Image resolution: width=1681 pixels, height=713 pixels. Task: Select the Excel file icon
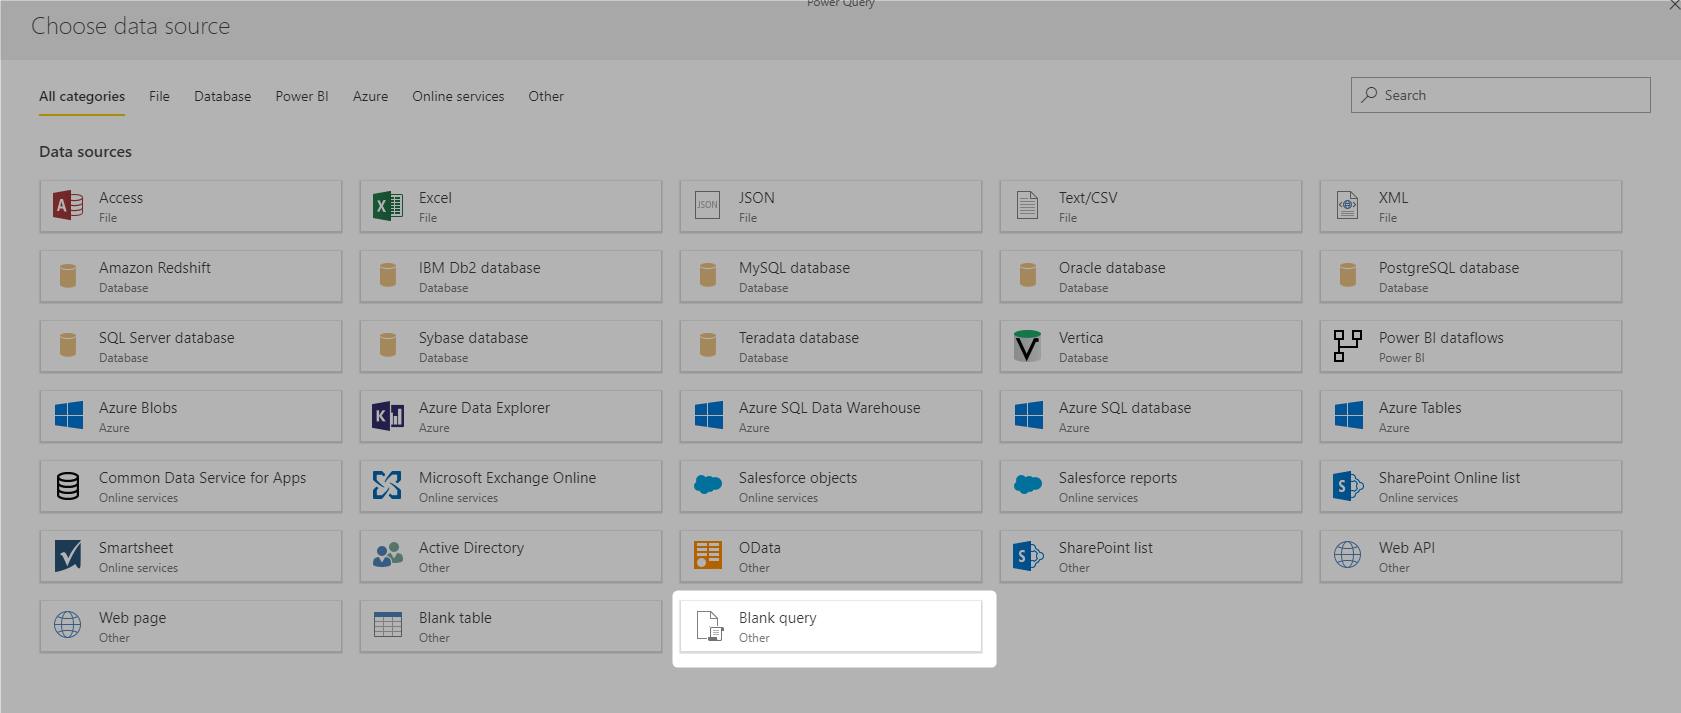(388, 206)
